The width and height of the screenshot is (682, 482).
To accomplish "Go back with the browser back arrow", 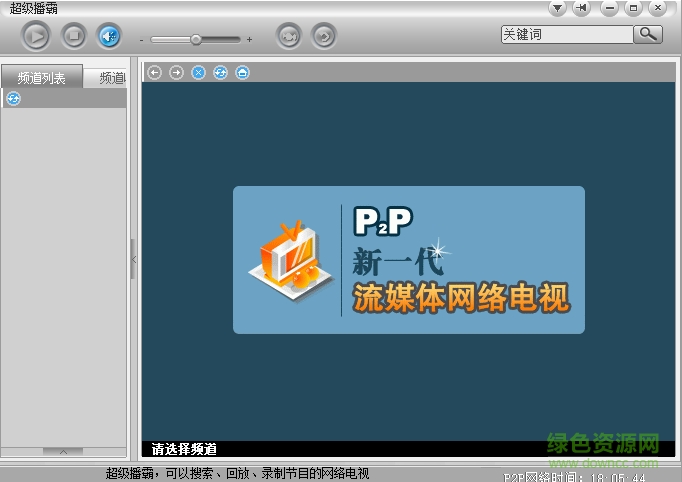I will coord(154,73).
